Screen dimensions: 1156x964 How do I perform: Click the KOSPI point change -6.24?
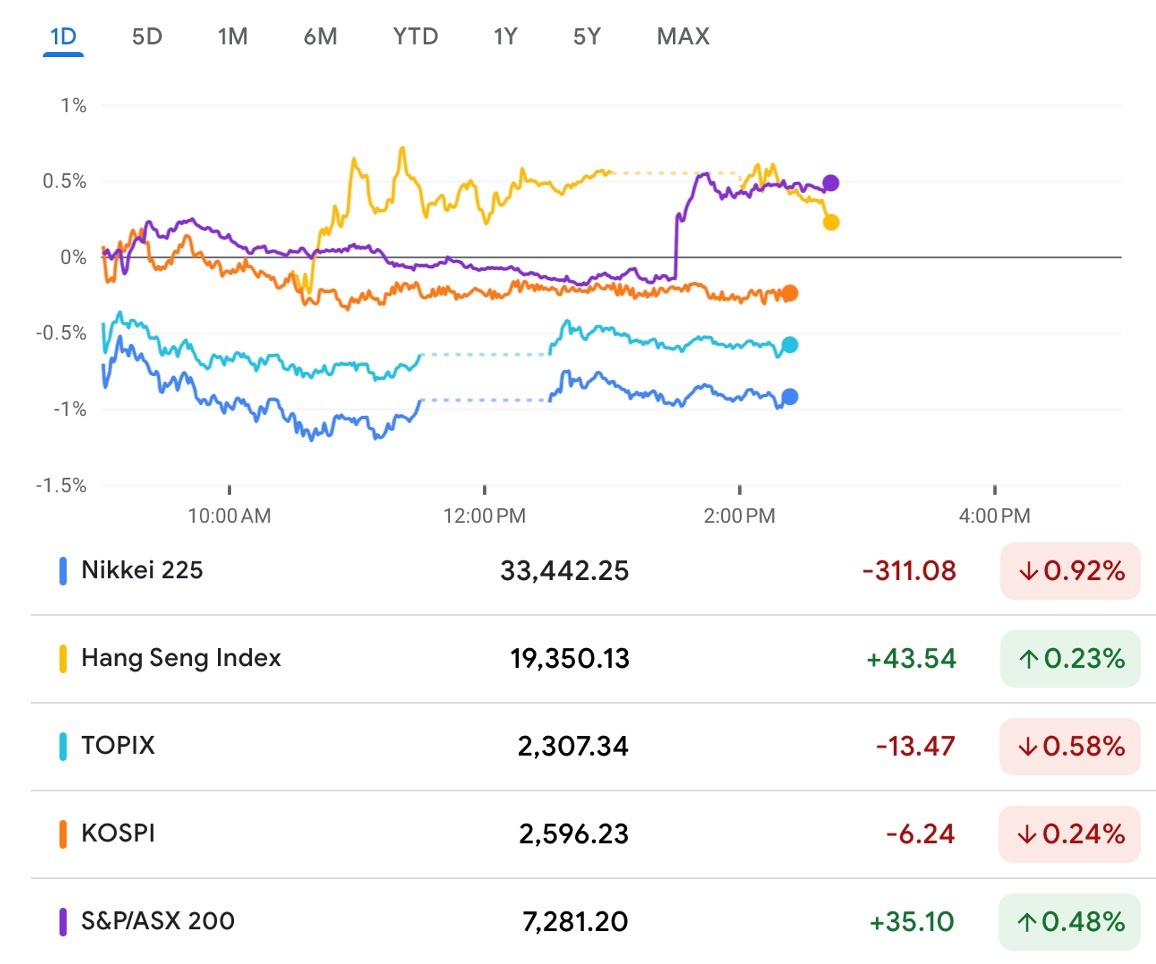pos(920,834)
